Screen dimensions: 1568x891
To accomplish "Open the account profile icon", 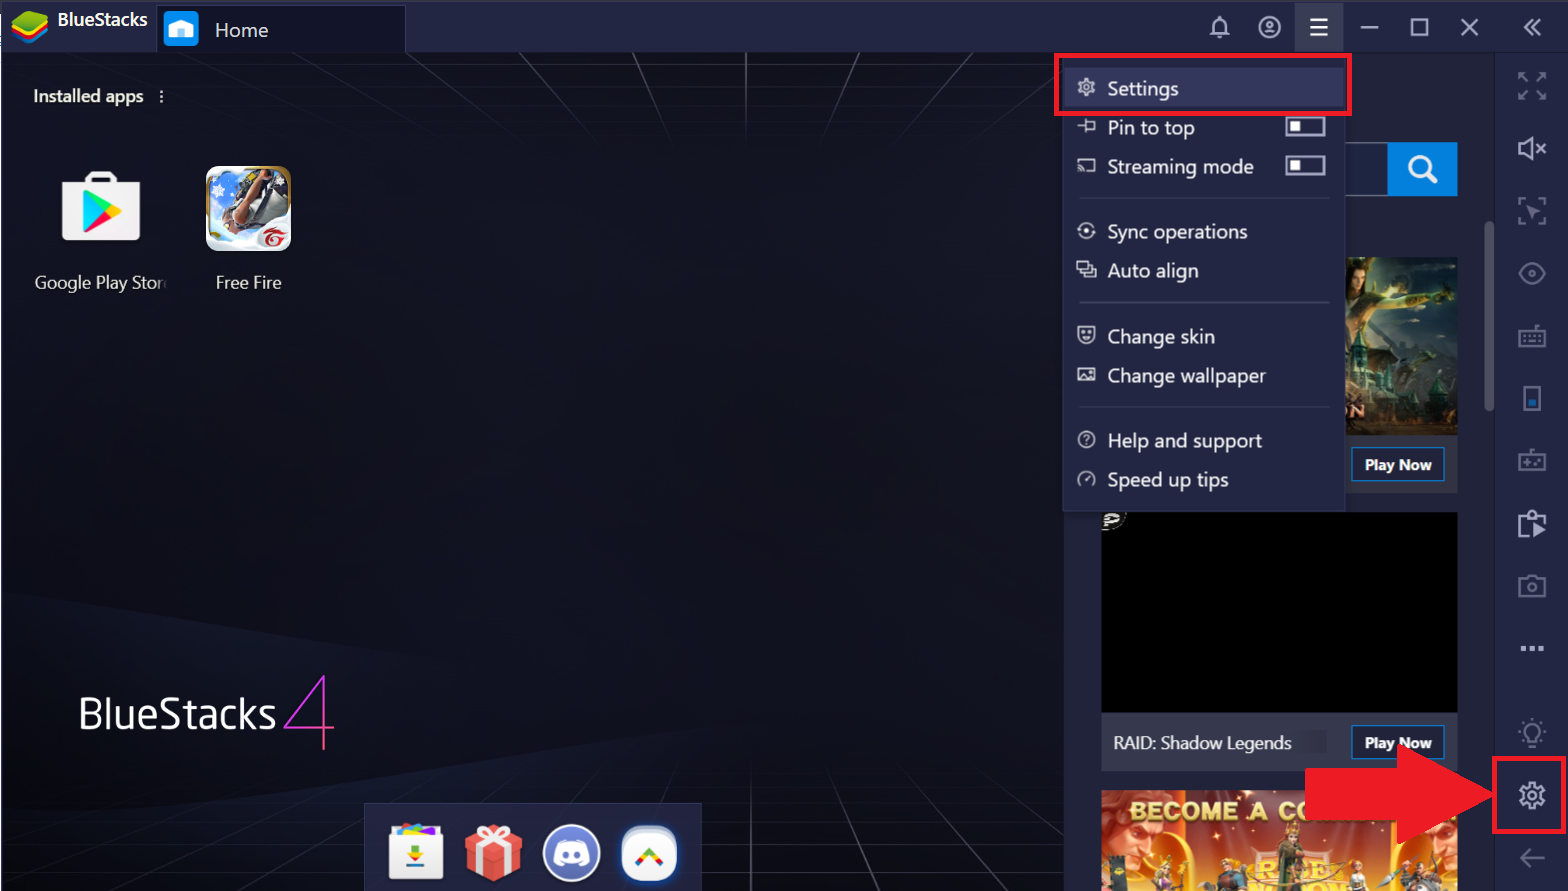I will (x=1269, y=27).
